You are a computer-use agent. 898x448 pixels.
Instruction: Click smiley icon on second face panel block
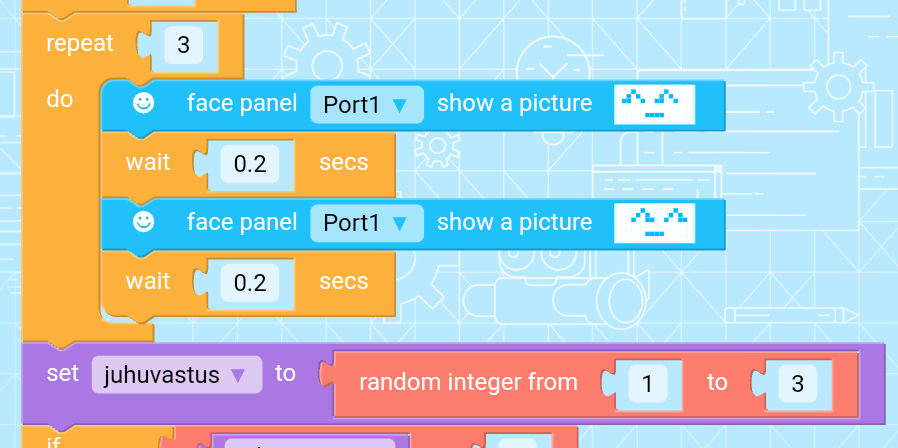(143, 222)
